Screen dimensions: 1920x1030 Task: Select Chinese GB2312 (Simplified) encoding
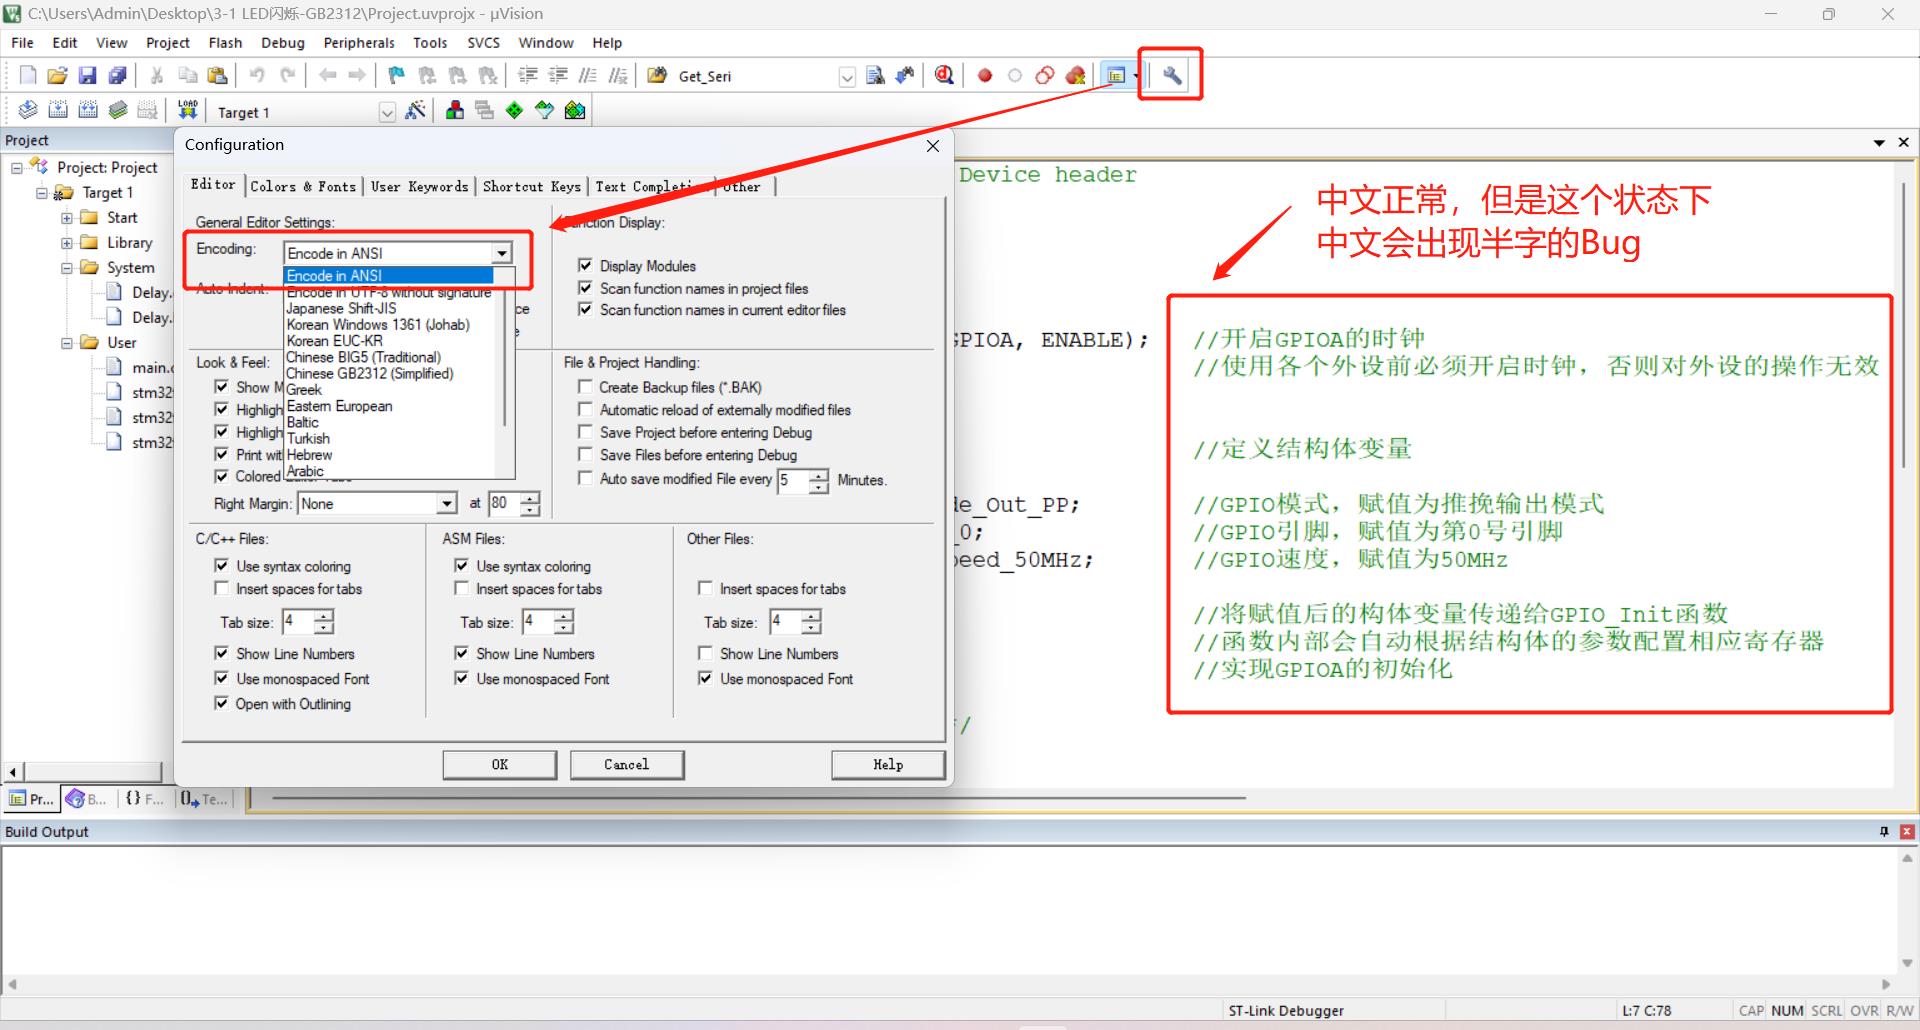coord(390,373)
